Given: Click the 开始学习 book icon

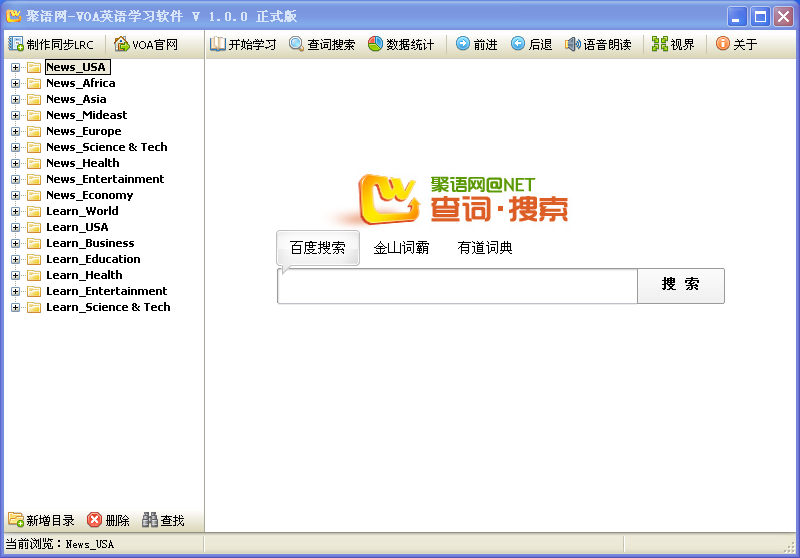Looking at the screenshot, I should [x=218, y=44].
